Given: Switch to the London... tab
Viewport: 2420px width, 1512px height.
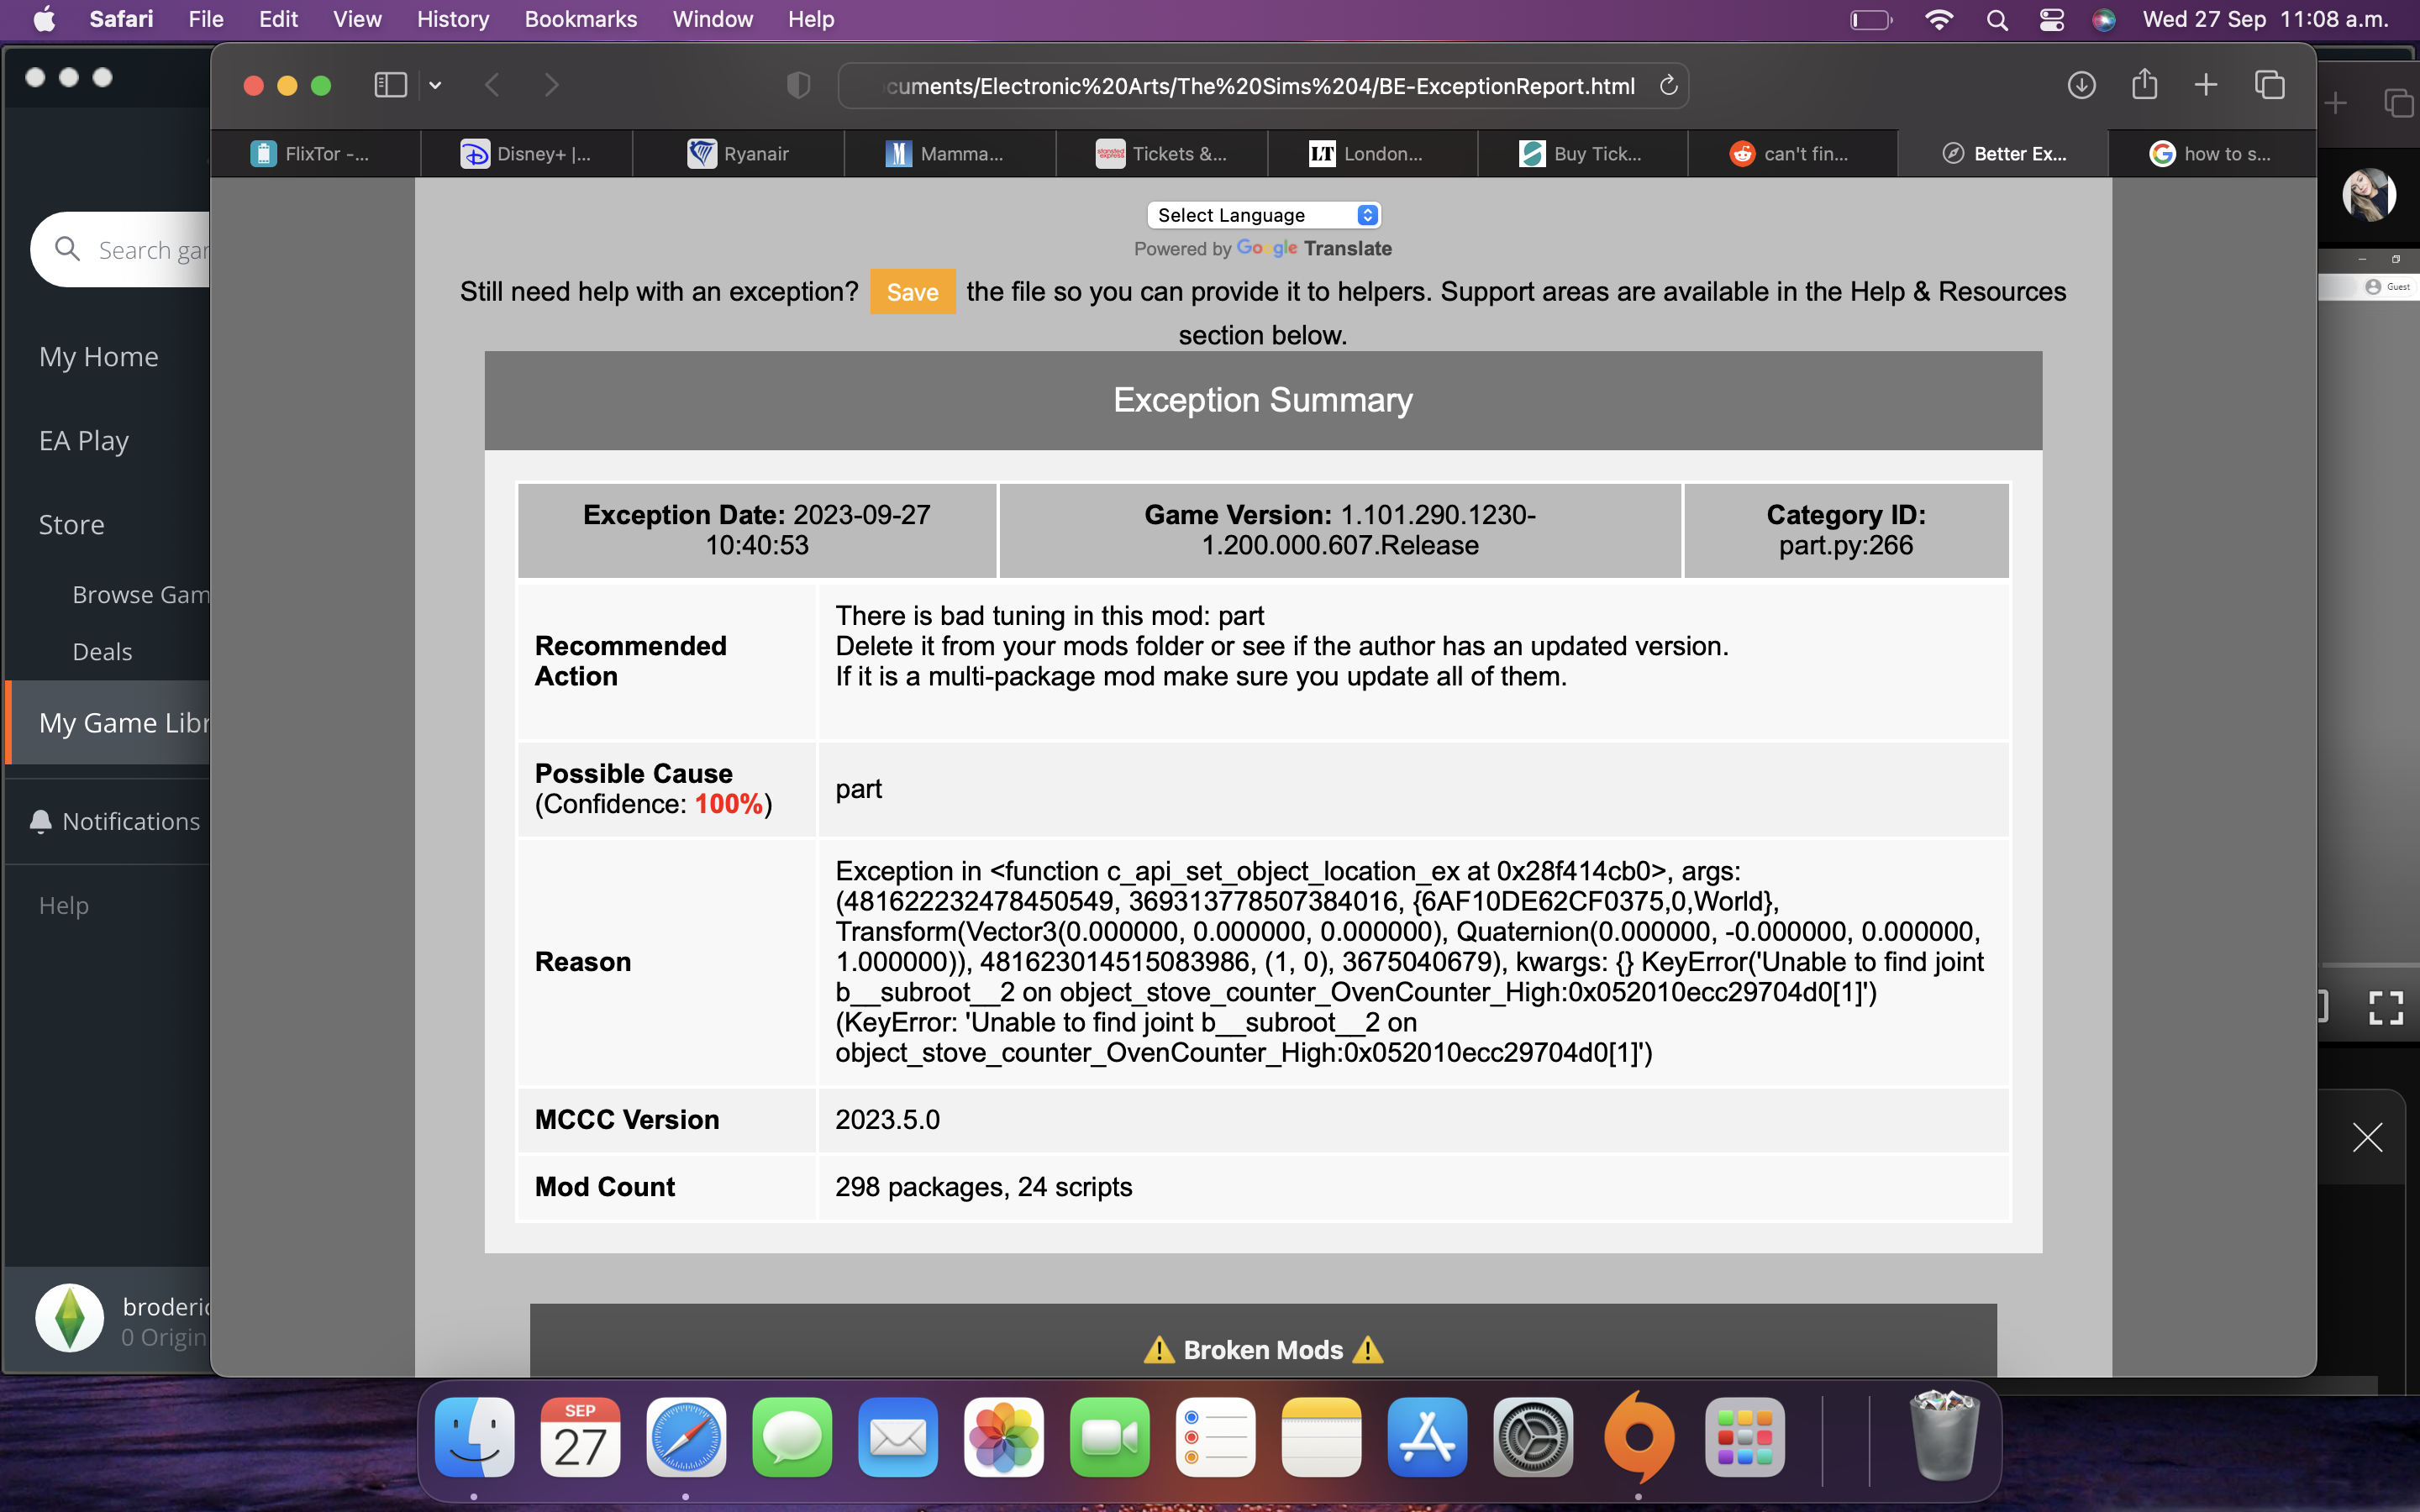Looking at the screenshot, I should click(x=1373, y=154).
